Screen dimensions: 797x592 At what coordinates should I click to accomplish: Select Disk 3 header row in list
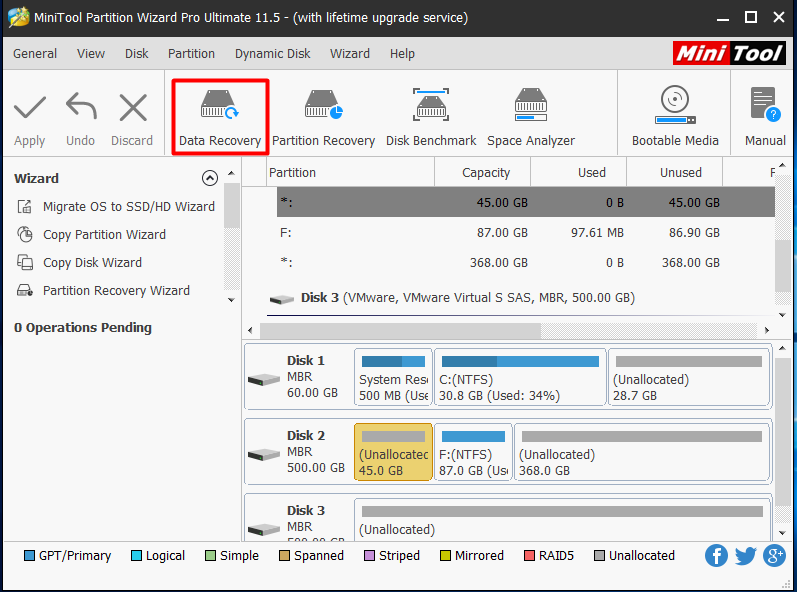pyautogui.click(x=518, y=297)
